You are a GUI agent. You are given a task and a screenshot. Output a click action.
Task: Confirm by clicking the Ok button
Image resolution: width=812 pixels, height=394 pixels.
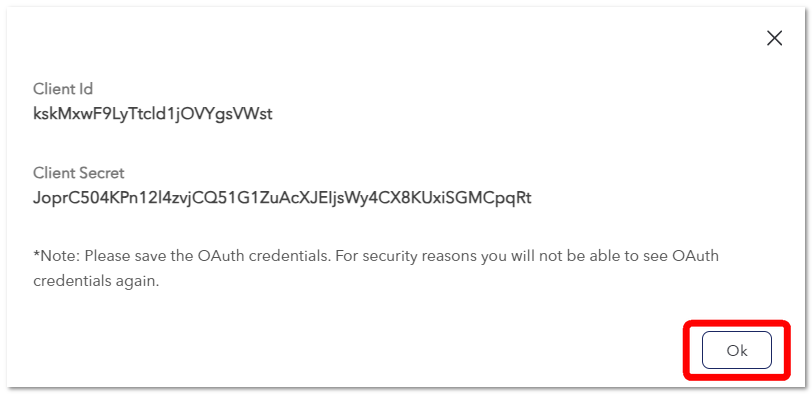(736, 351)
